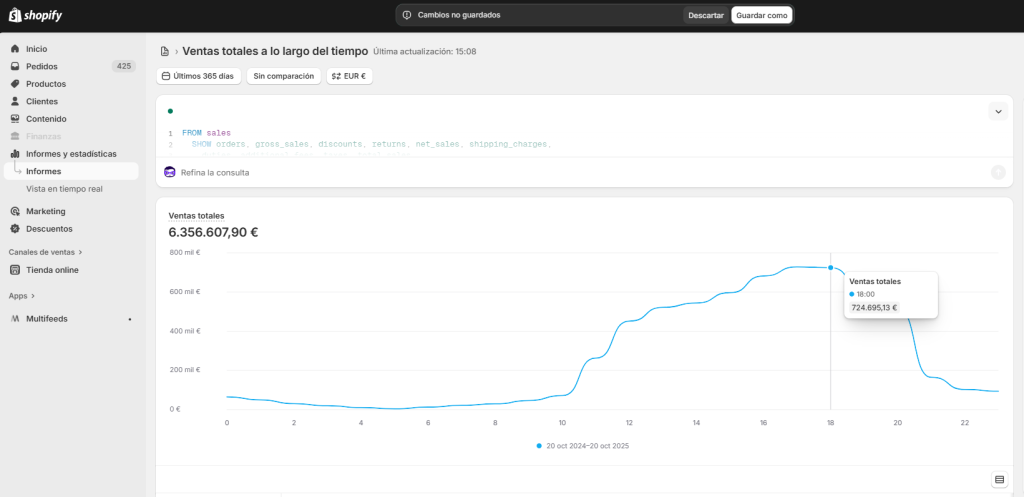Click the Descuentos badge icon
The height and width of the screenshot is (497, 1024).
(15, 229)
